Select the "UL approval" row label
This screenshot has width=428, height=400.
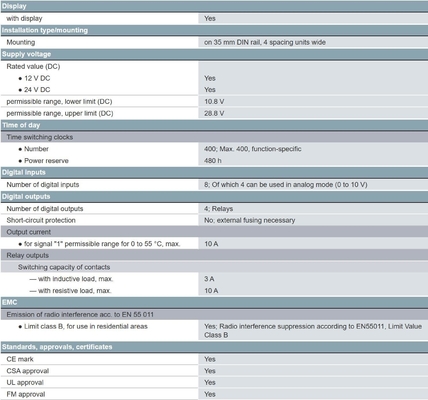click(x=25, y=383)
